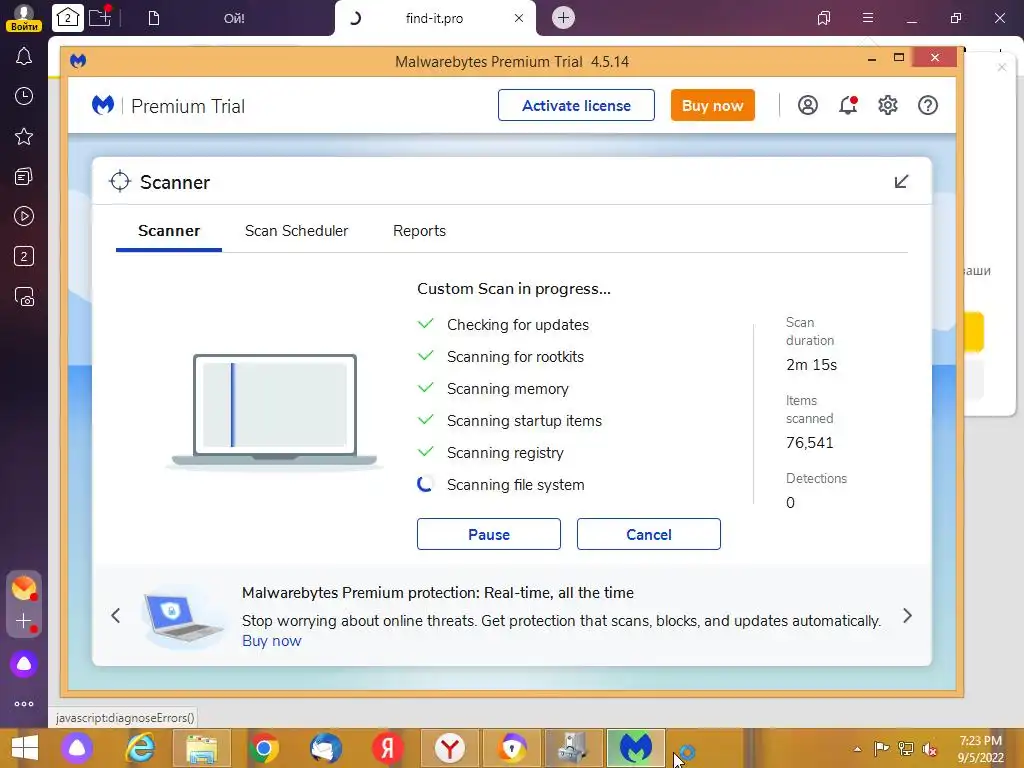The width and height of the screenshot is (1024, 768).
Task: Open the browser hamburger menu
Action: 868,18
